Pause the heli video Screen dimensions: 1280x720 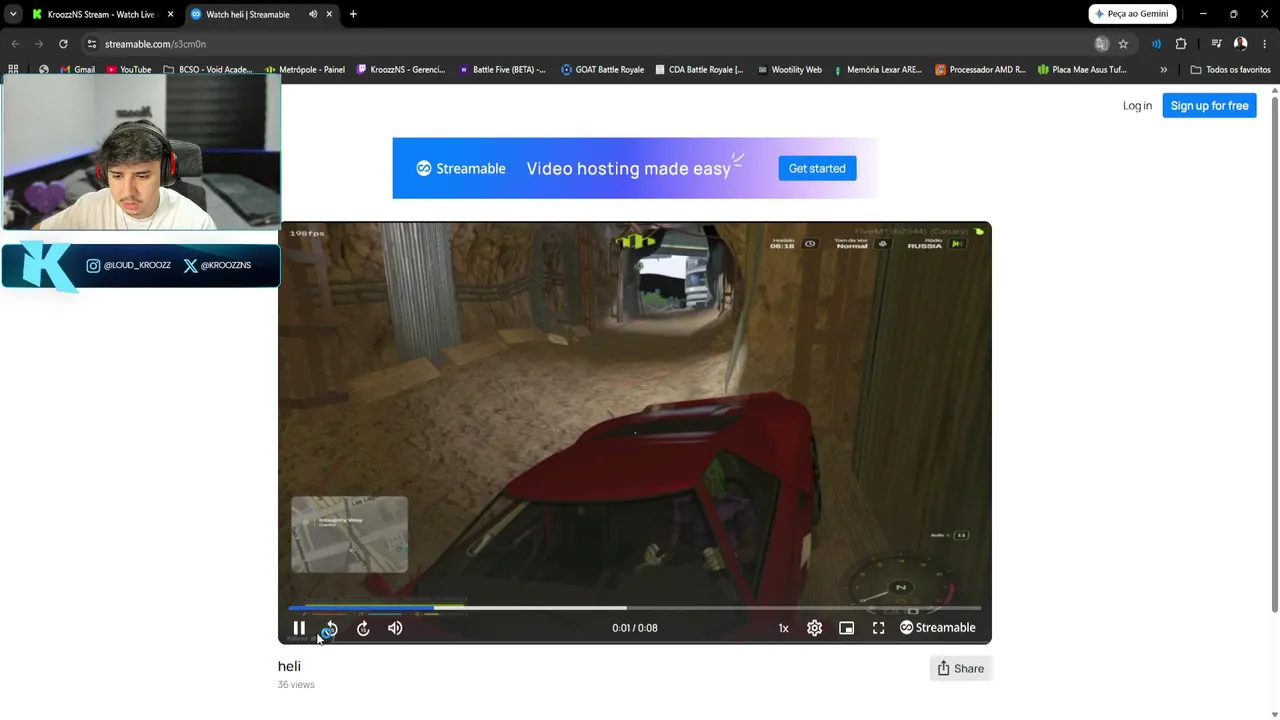coord(299,628)
